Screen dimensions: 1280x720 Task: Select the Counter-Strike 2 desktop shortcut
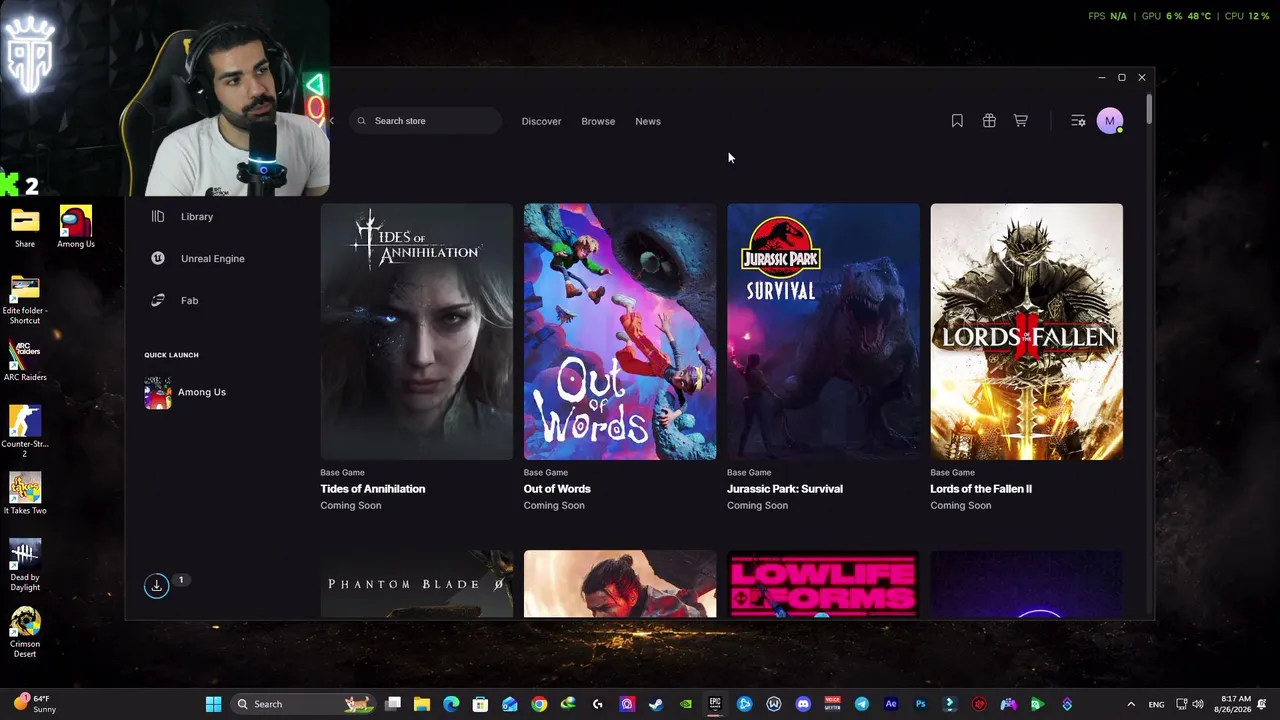[x=25, y=432]
